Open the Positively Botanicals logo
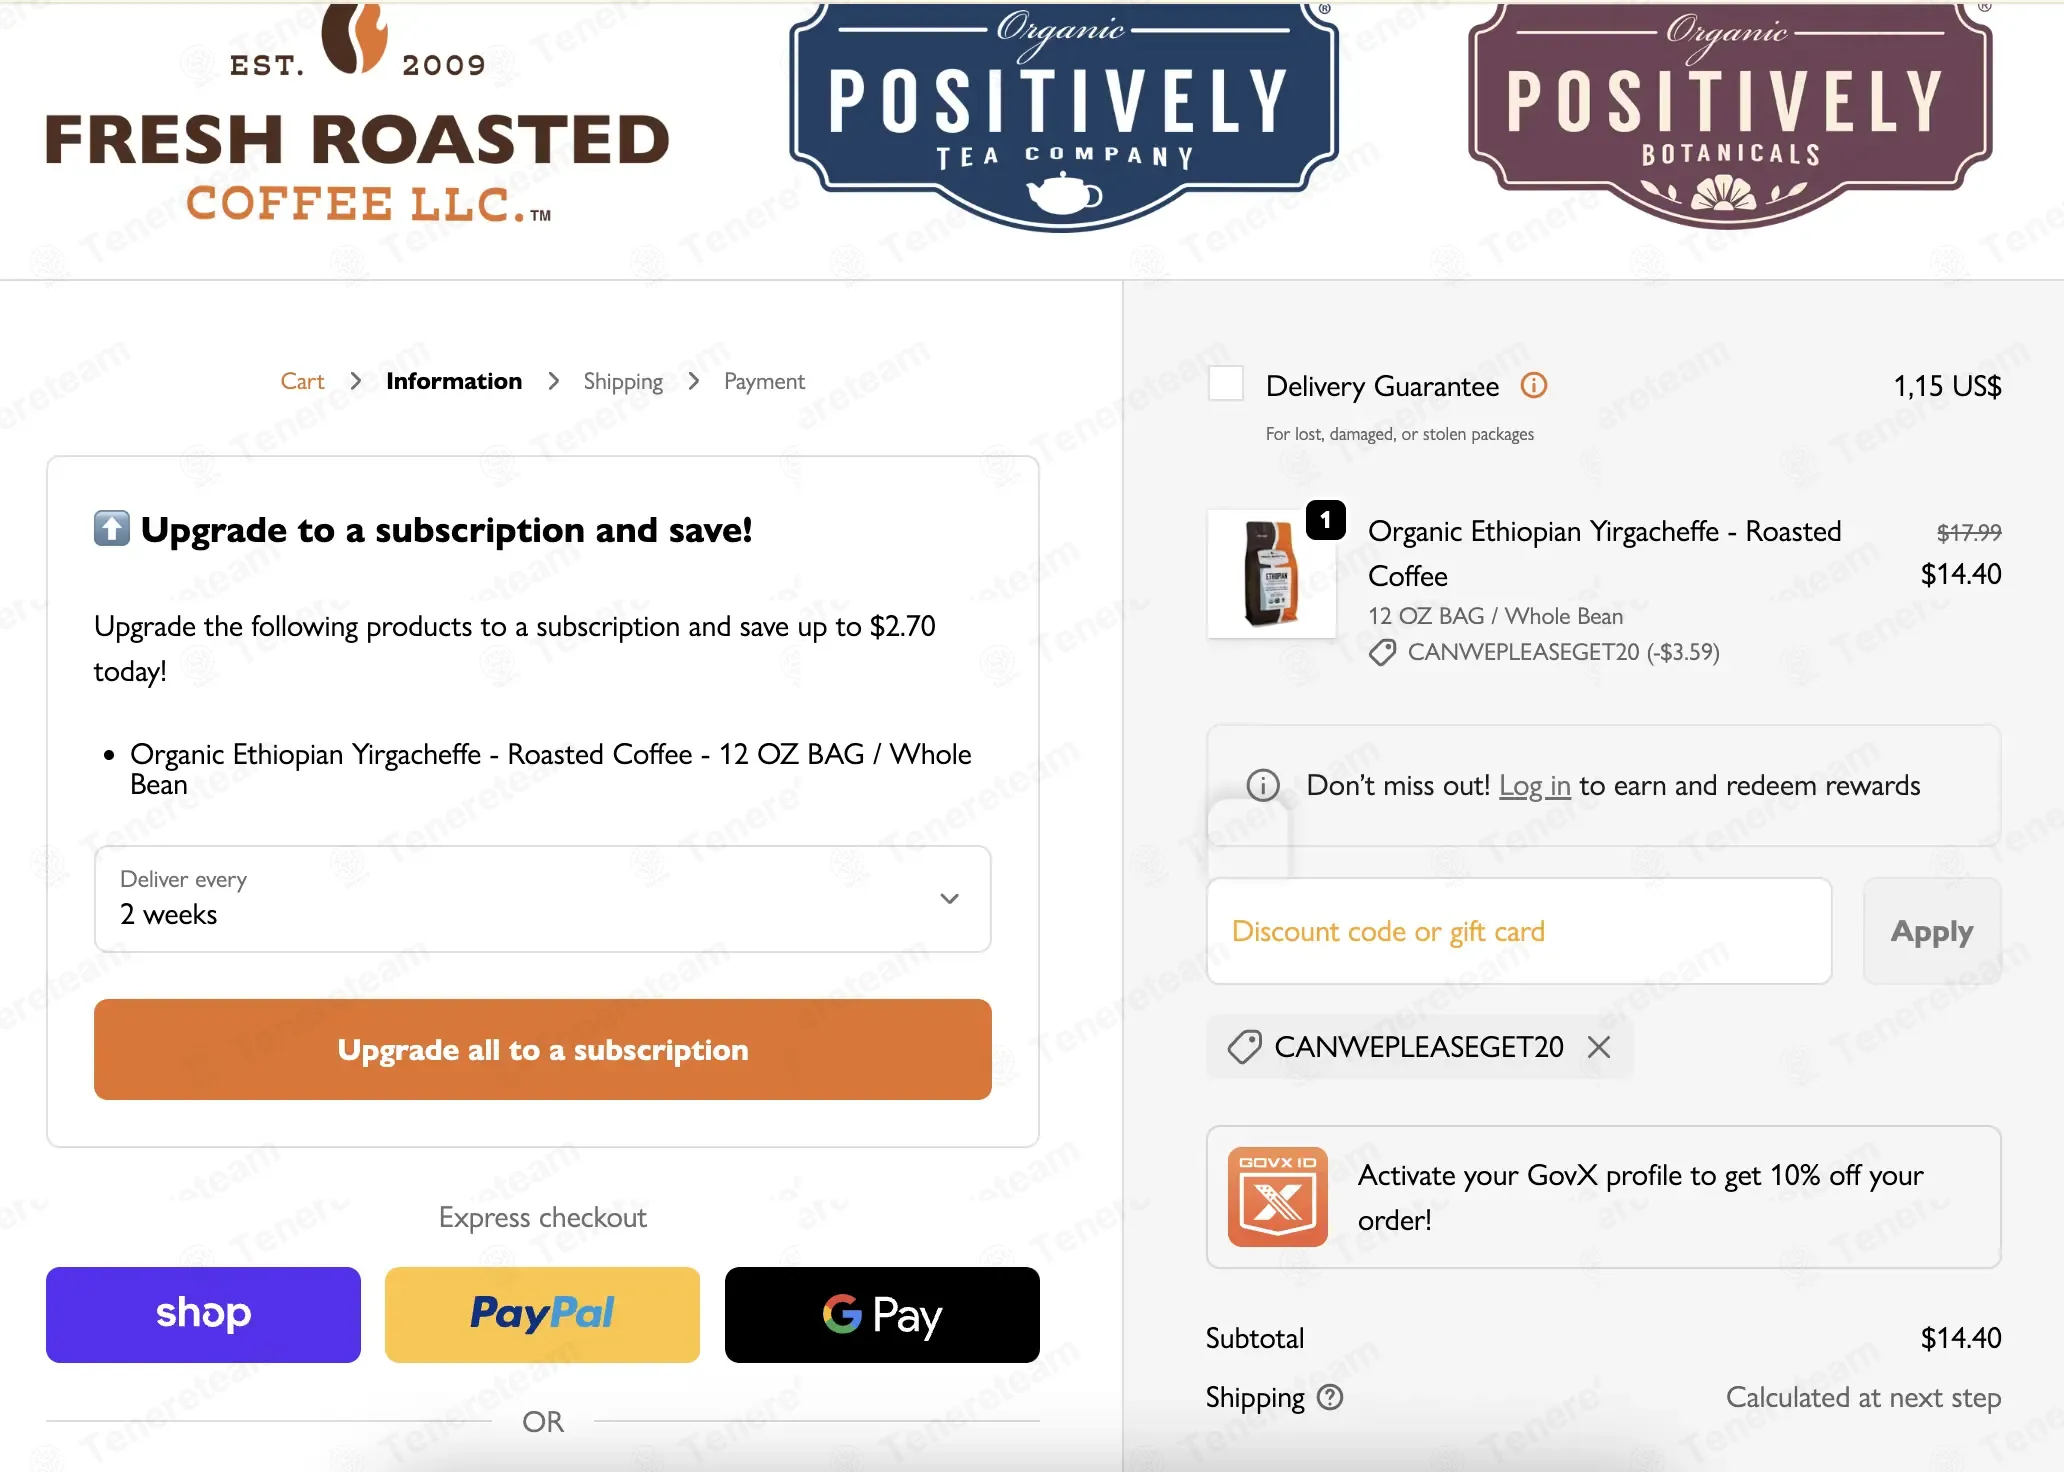 coord(1730,115)
